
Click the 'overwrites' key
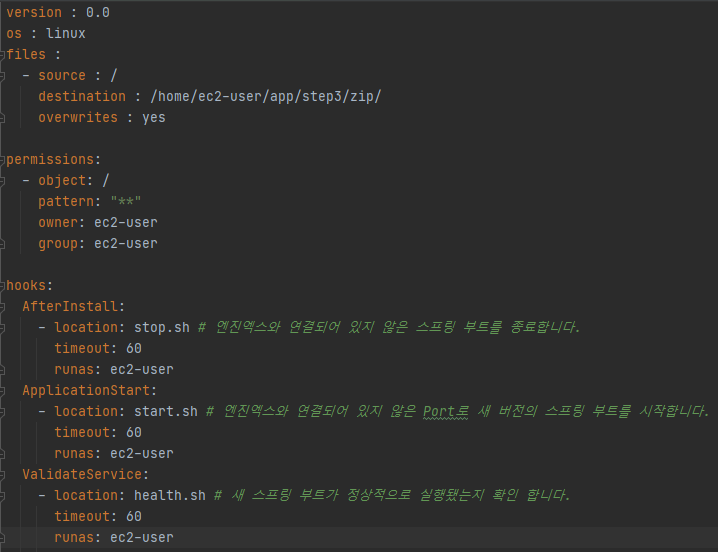point(78,118)
